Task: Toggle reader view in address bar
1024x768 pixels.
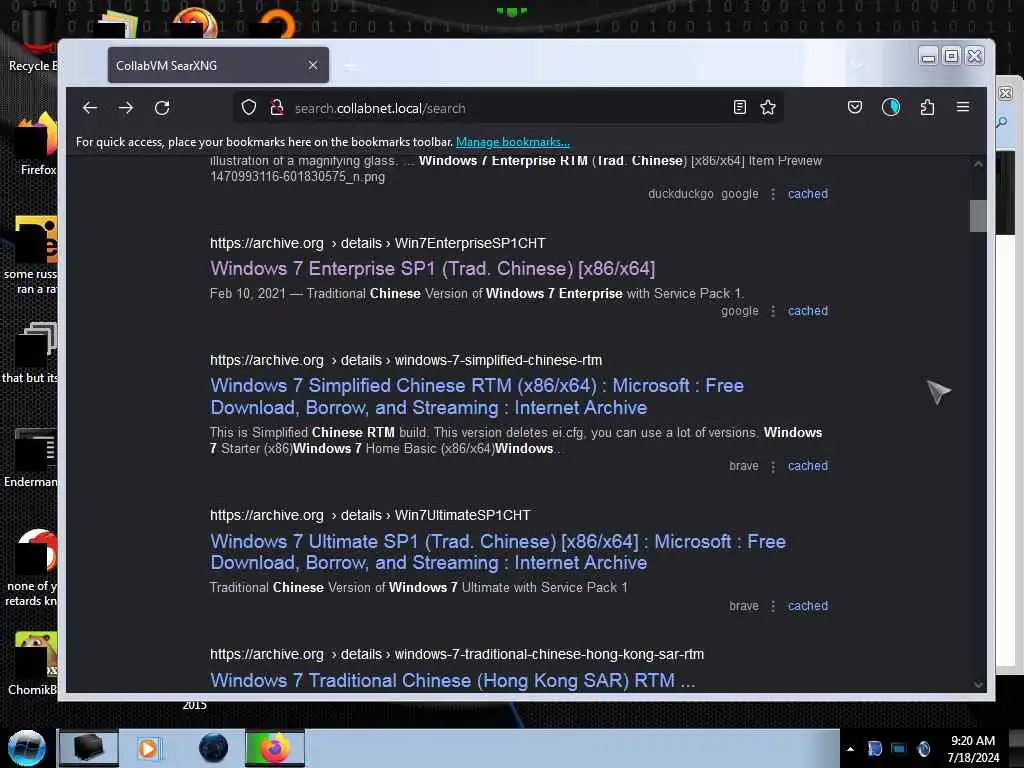Action: 739,107
